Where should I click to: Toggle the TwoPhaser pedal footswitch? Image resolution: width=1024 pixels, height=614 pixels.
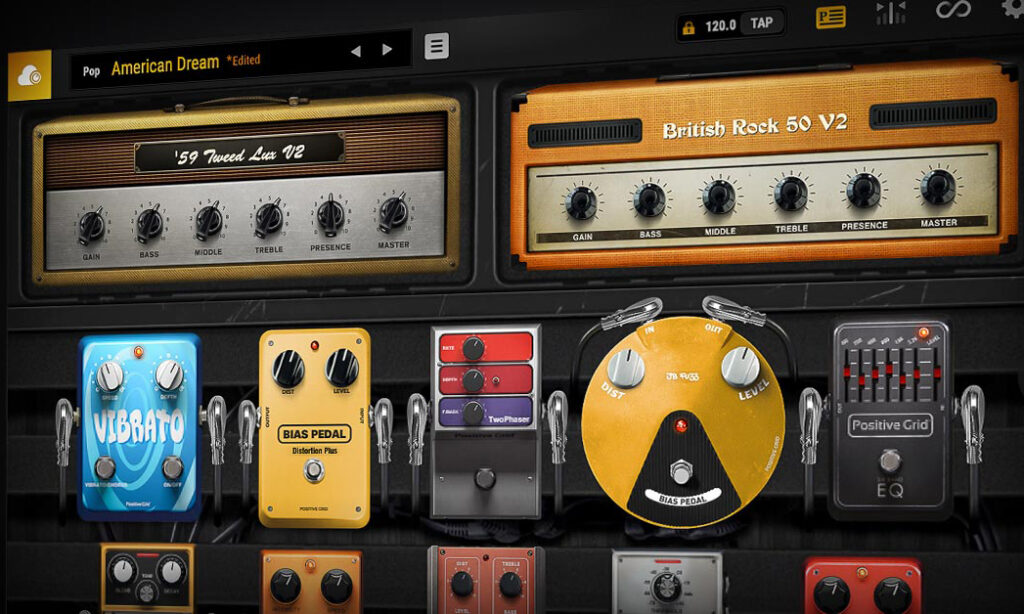point(485,478)
